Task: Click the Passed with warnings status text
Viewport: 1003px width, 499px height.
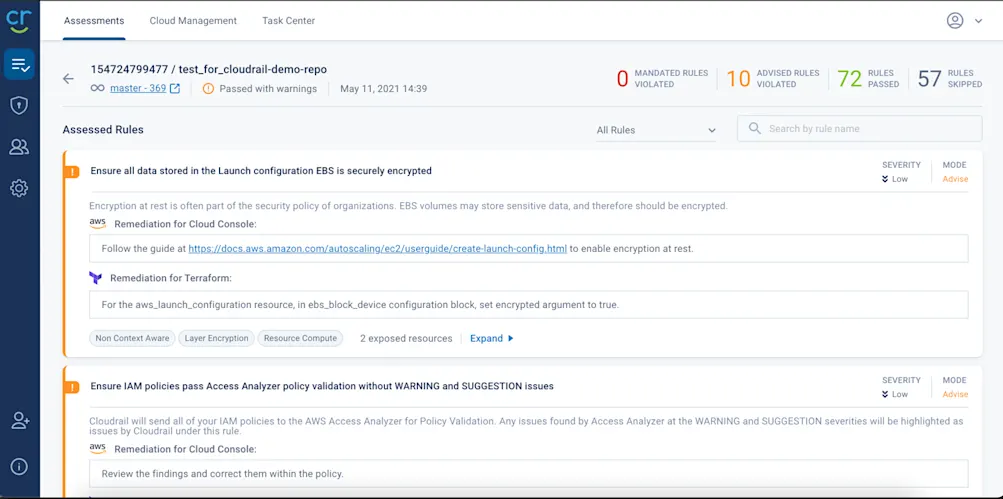Action: coord(268,89)
